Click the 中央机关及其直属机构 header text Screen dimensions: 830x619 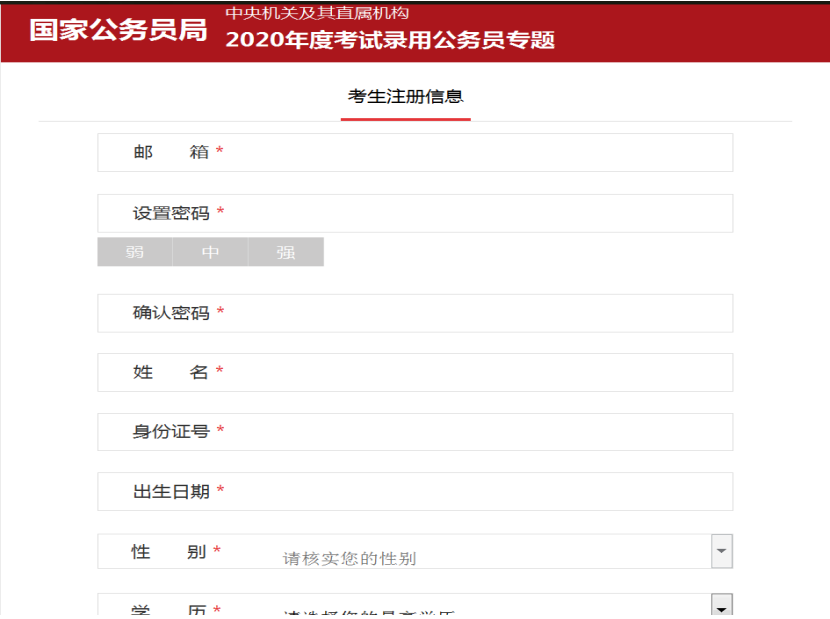pos(317,13)
